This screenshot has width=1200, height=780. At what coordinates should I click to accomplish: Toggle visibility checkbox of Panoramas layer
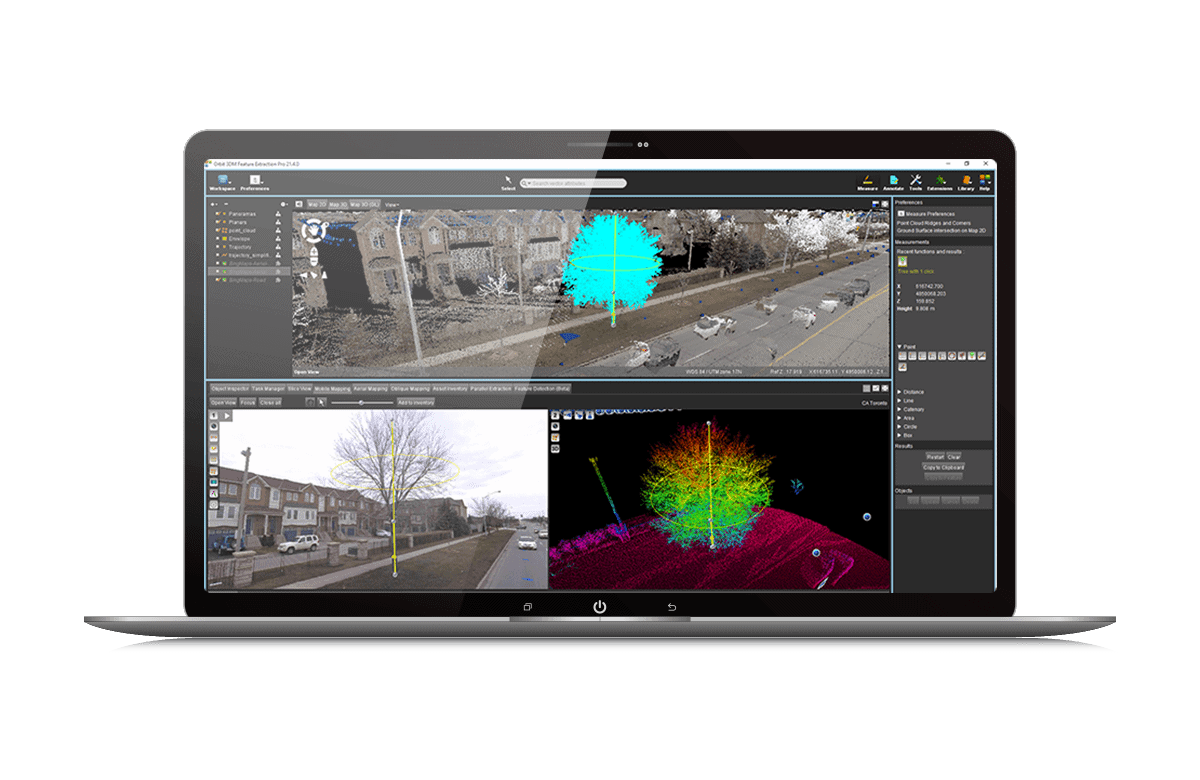(218, 213)
